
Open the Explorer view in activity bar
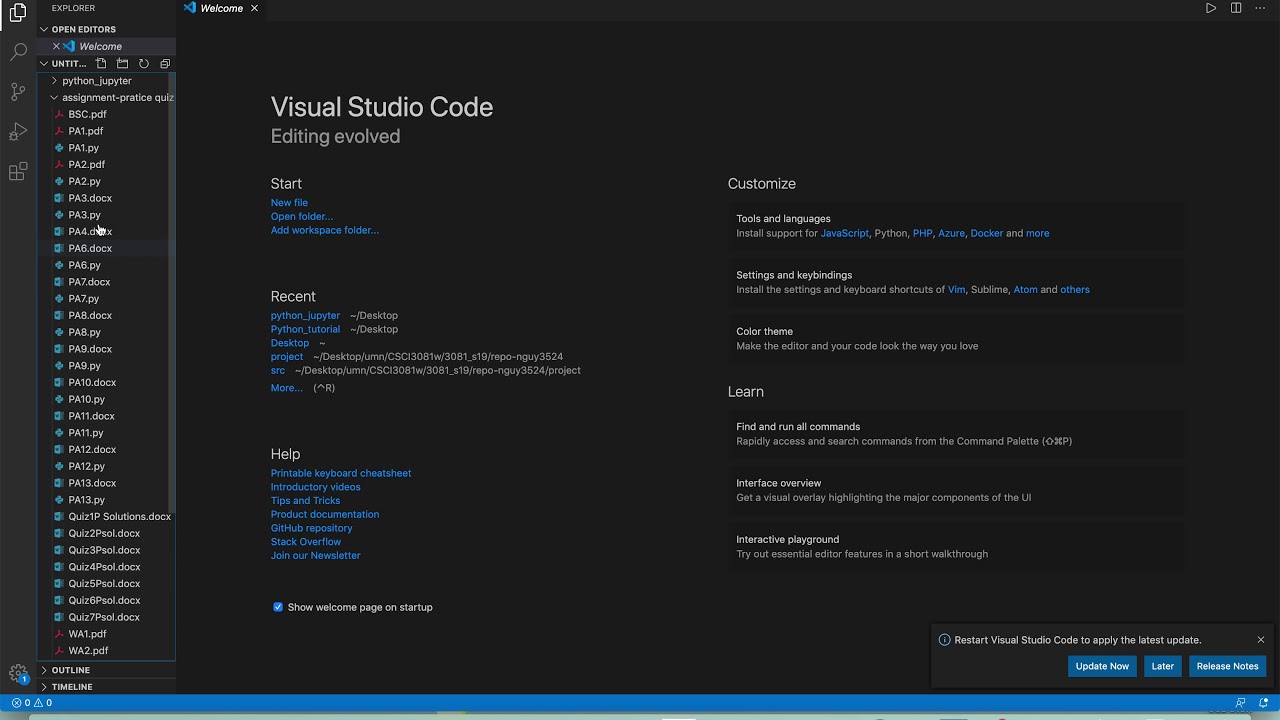tap(18, 13)
